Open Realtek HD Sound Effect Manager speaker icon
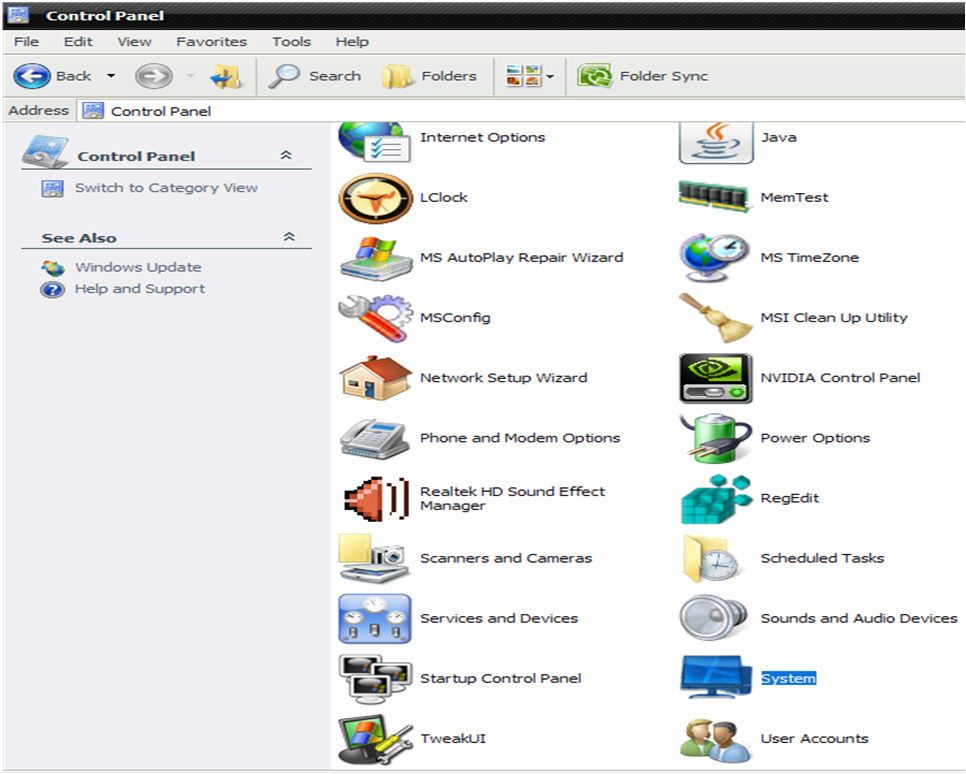The height and width of the screenshot is (774, 966). [x=376, y=499]
